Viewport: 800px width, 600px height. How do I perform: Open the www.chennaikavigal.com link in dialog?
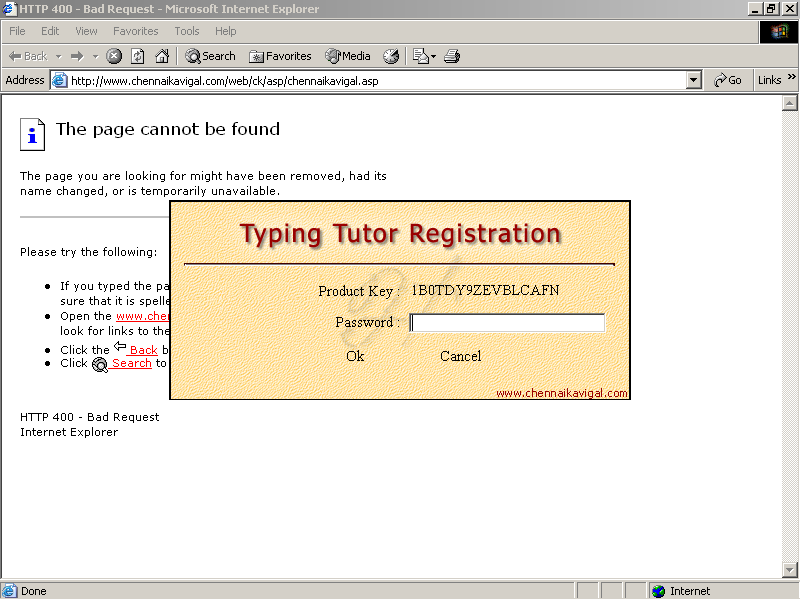562,393
